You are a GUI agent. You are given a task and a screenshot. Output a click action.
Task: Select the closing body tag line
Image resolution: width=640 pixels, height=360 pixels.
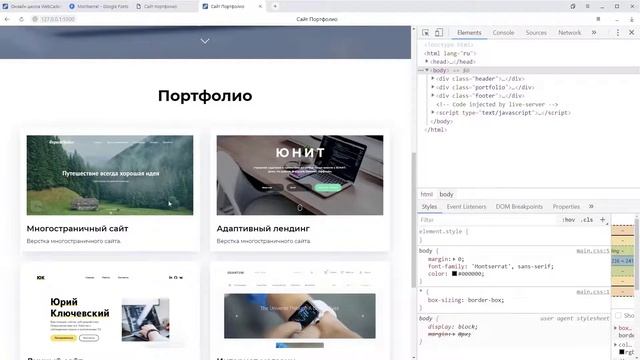[x=442, y=121]
